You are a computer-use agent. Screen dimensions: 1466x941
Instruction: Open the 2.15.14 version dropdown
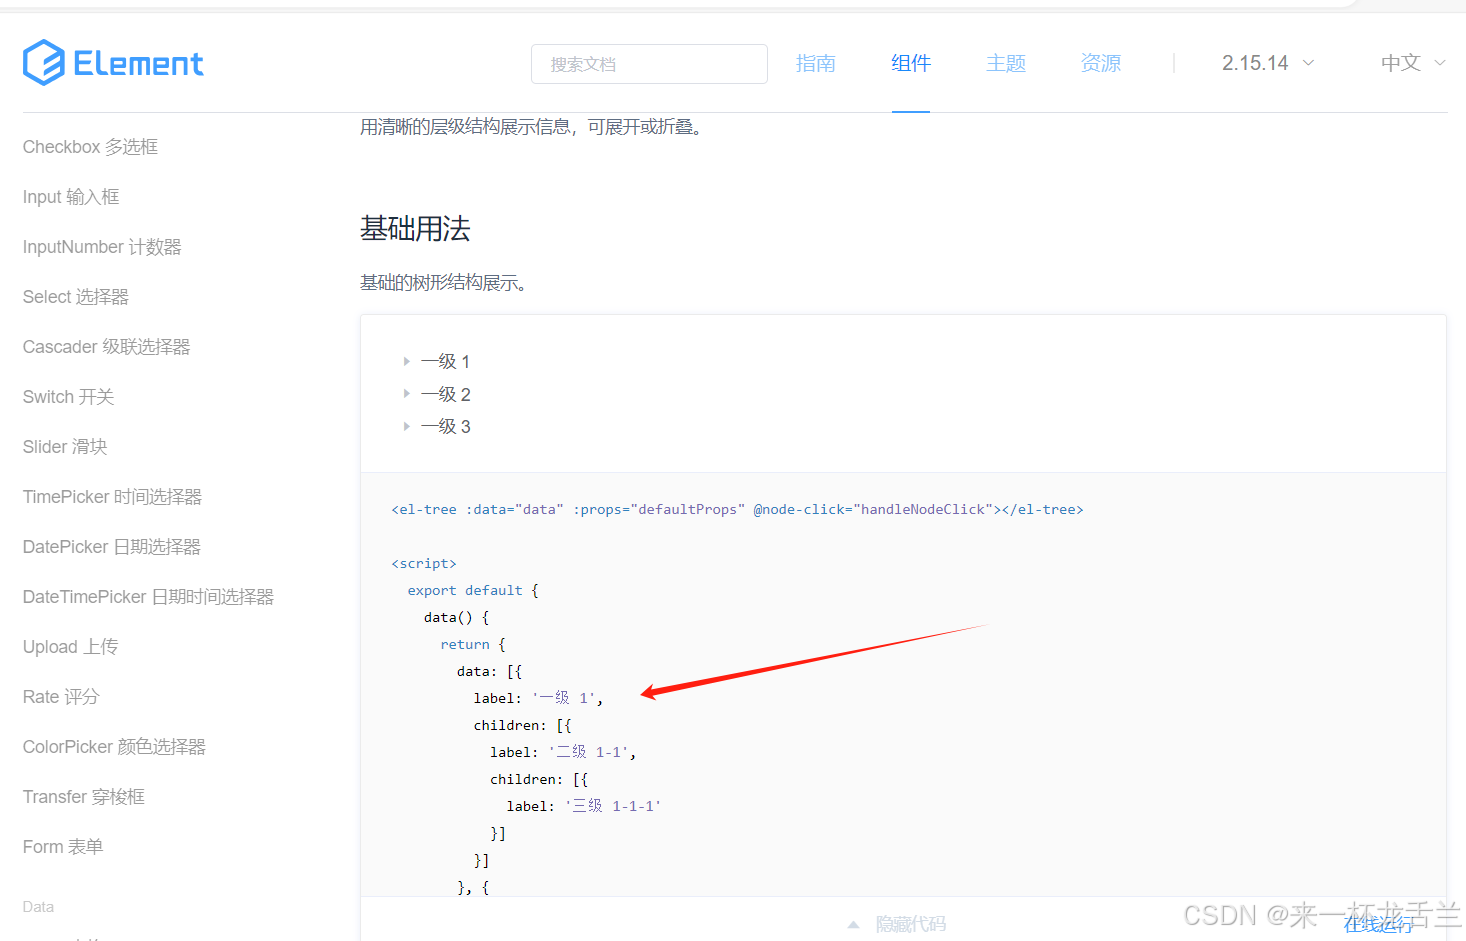point(1268,63)
